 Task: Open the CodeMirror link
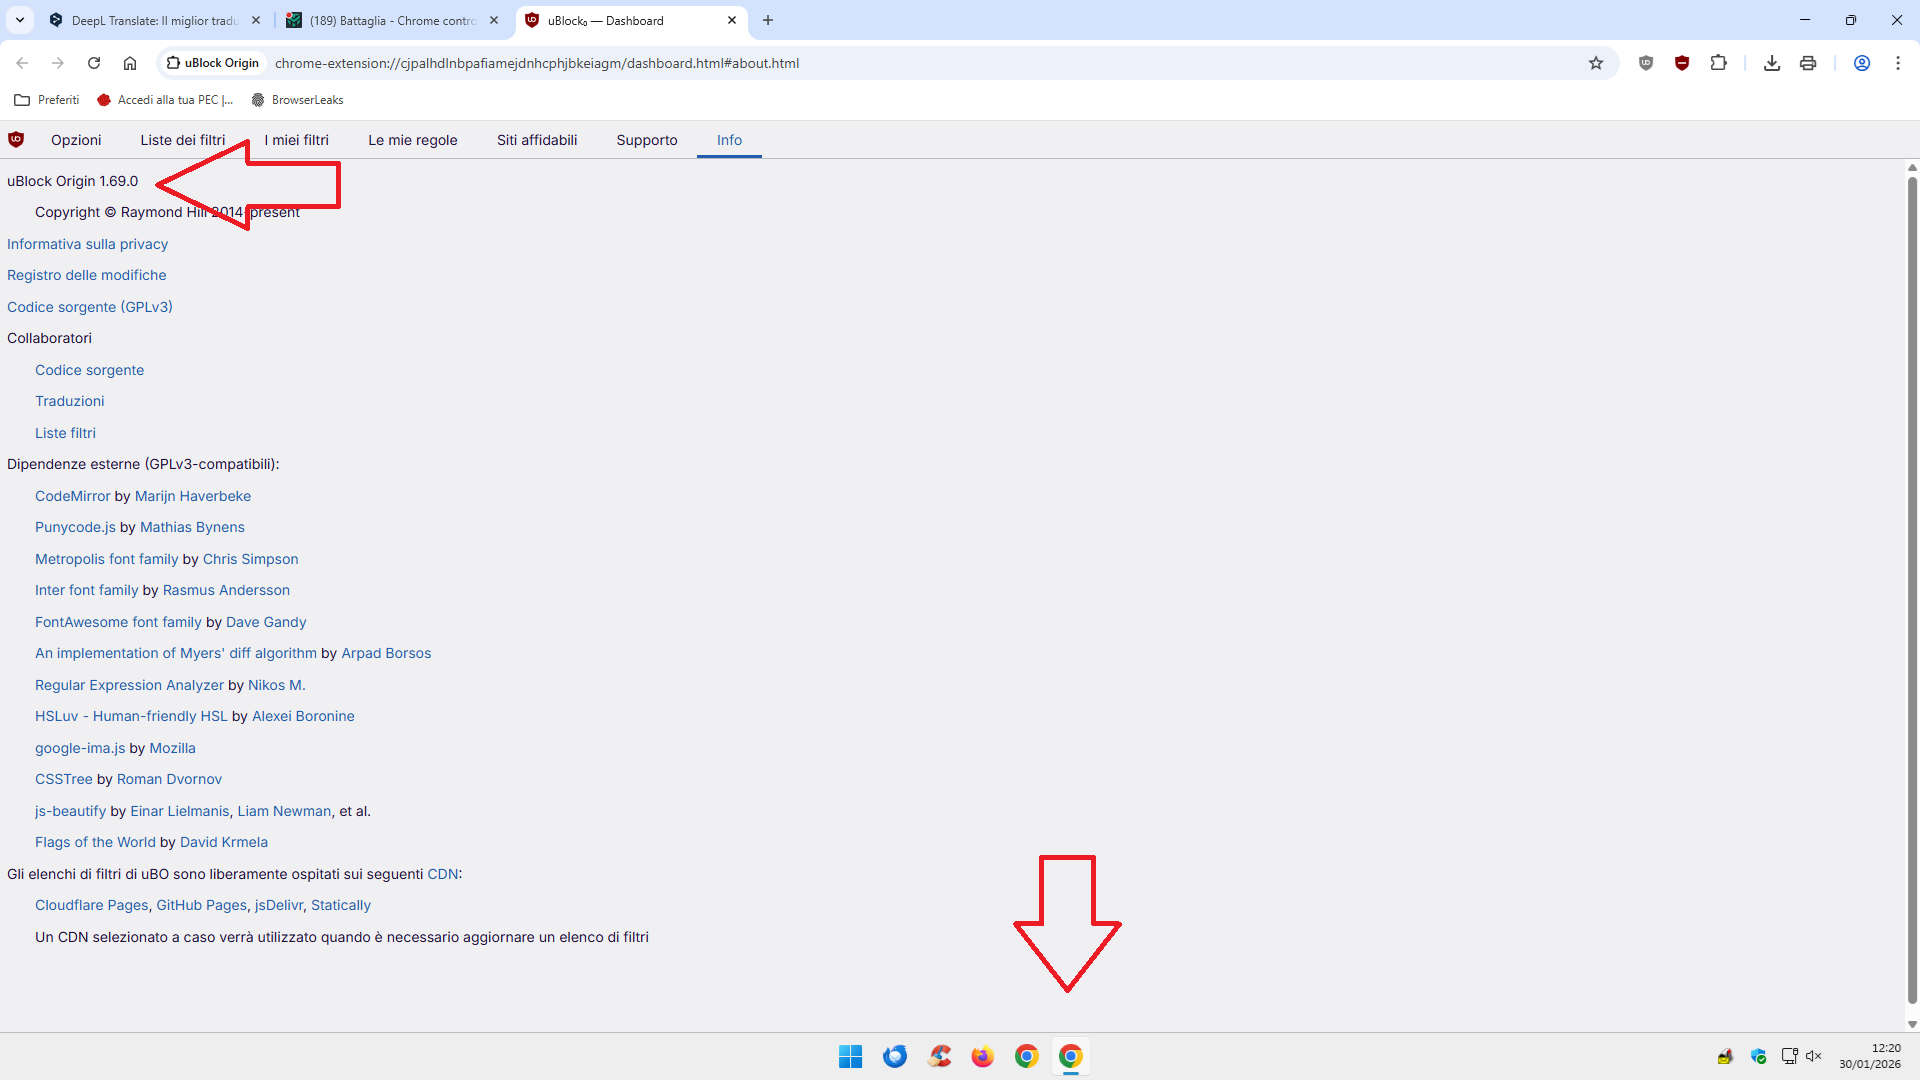[x=73, y=496]
